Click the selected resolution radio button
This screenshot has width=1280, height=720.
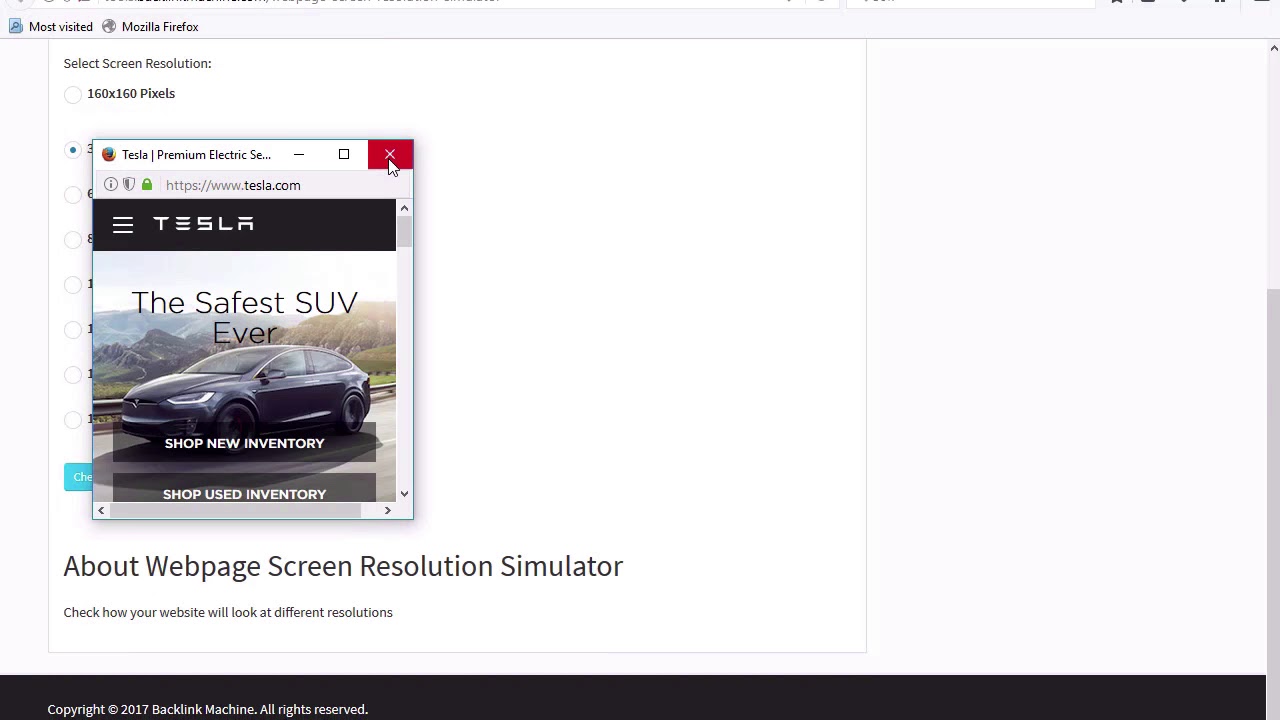pyautogui.click(x=73, y=149)
